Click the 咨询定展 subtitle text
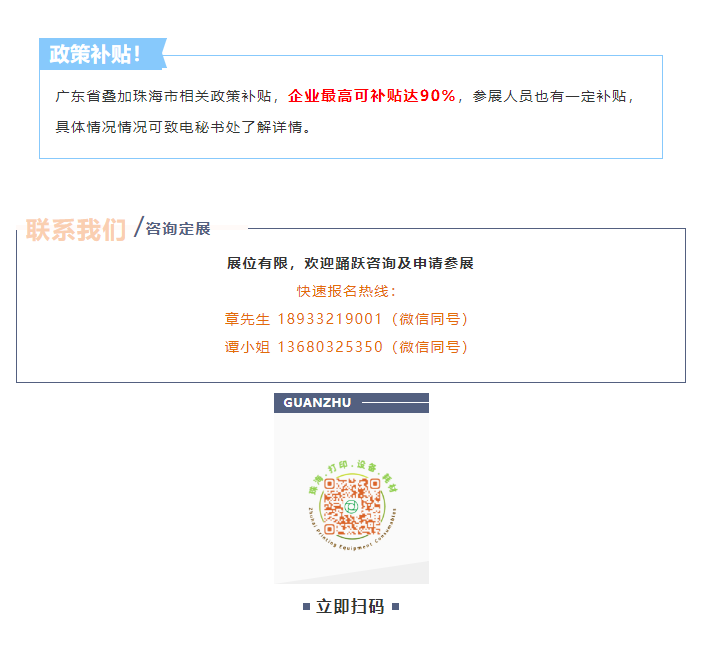This screenshot has width=712, height=647. click(x=178, y=229)
